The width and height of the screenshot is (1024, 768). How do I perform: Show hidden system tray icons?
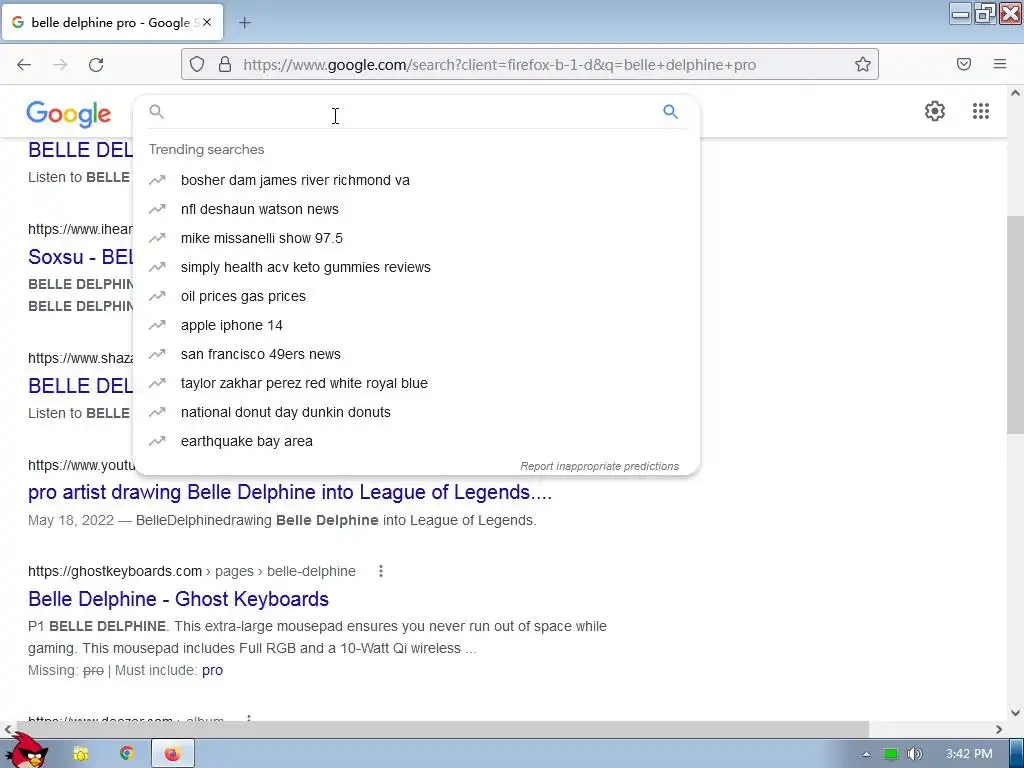(x=867, y=754)
